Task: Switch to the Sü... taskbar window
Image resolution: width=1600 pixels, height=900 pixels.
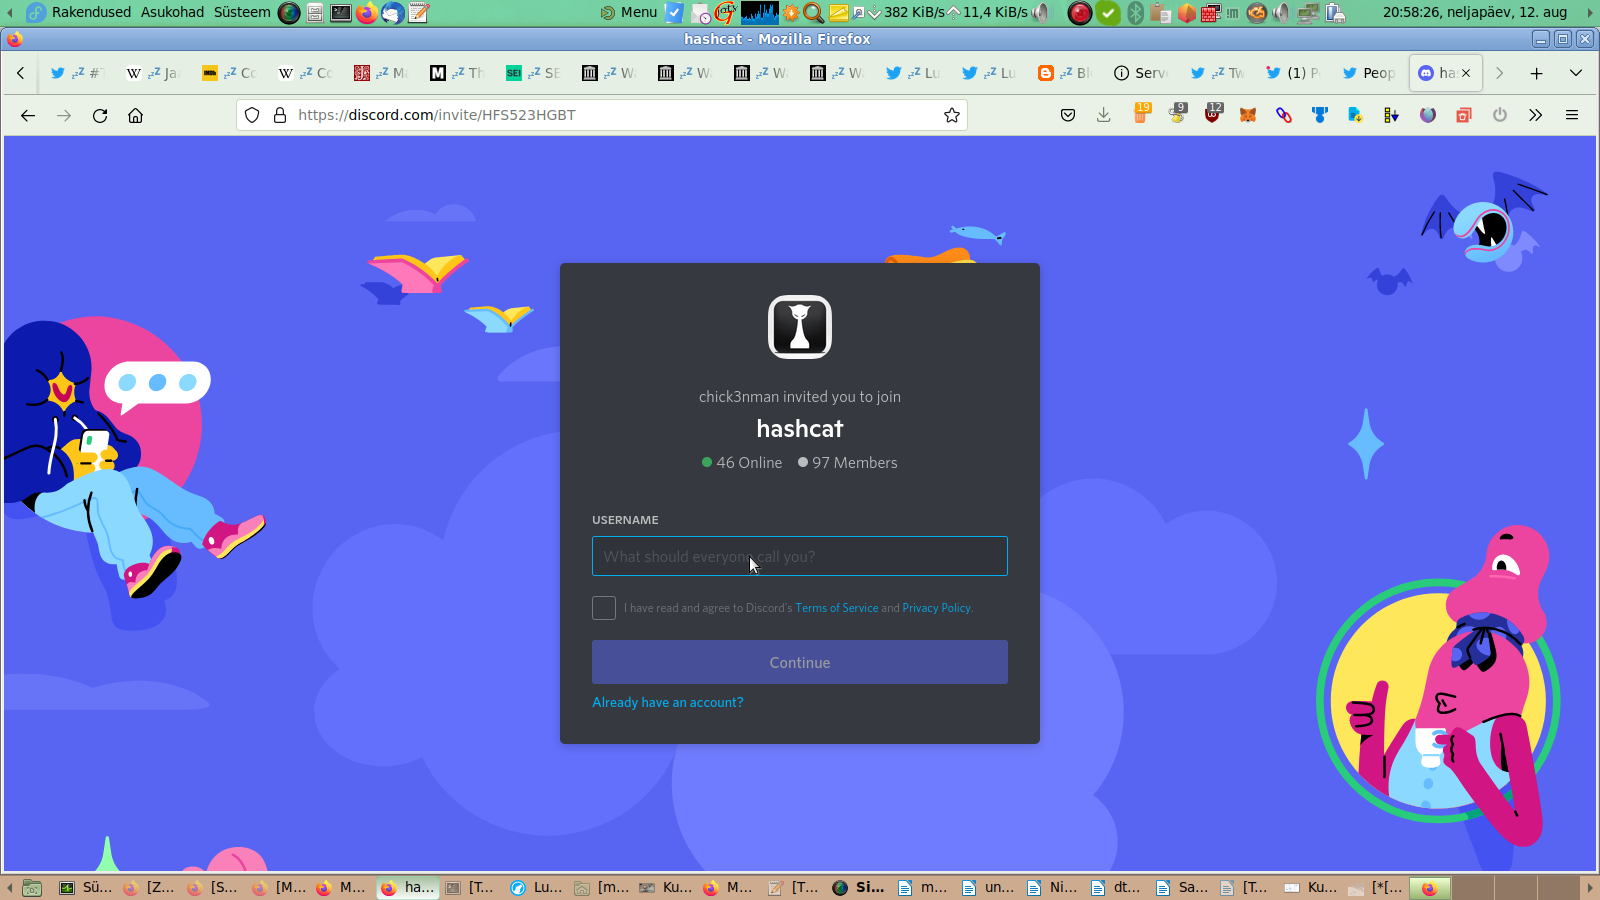Action: 86,887
